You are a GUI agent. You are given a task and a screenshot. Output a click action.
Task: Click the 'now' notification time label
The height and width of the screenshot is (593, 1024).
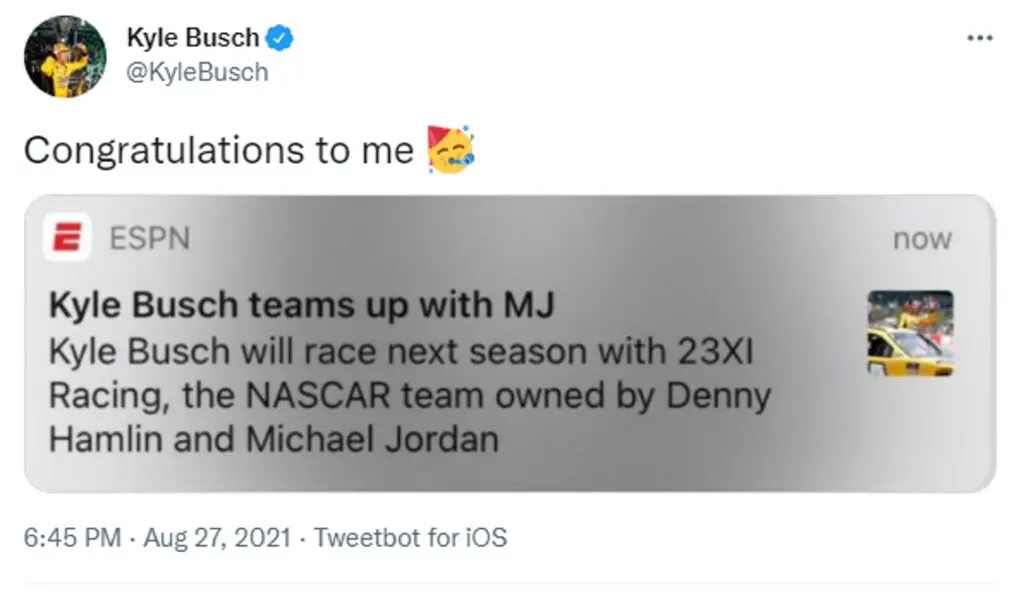922,240
